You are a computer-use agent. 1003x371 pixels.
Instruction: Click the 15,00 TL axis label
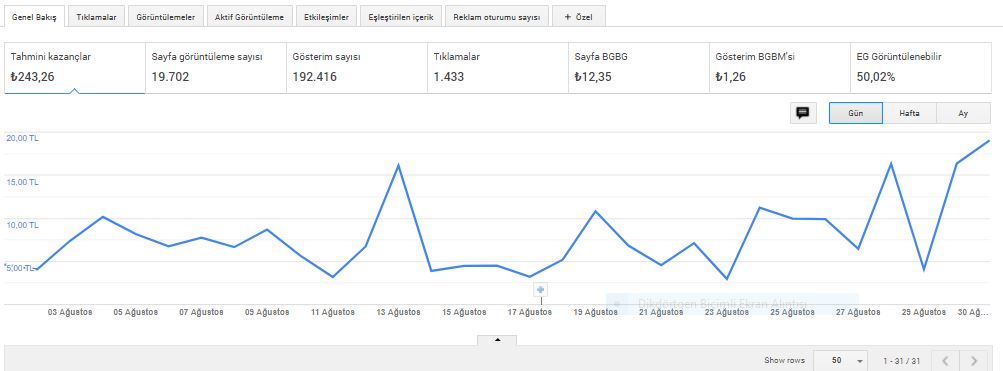coord(22,182)
